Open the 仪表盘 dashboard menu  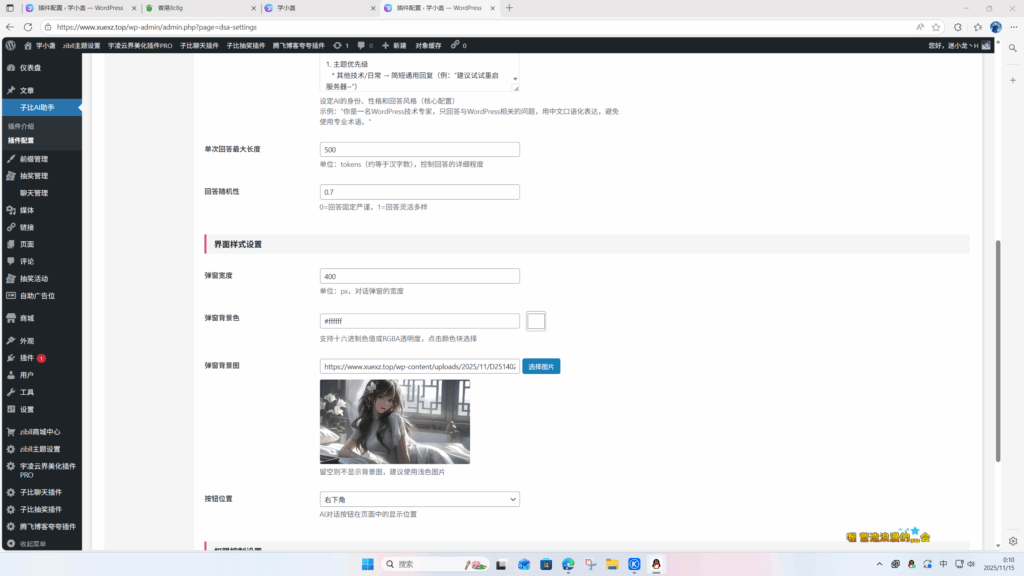pyautogui.click(x=30, y=68)
